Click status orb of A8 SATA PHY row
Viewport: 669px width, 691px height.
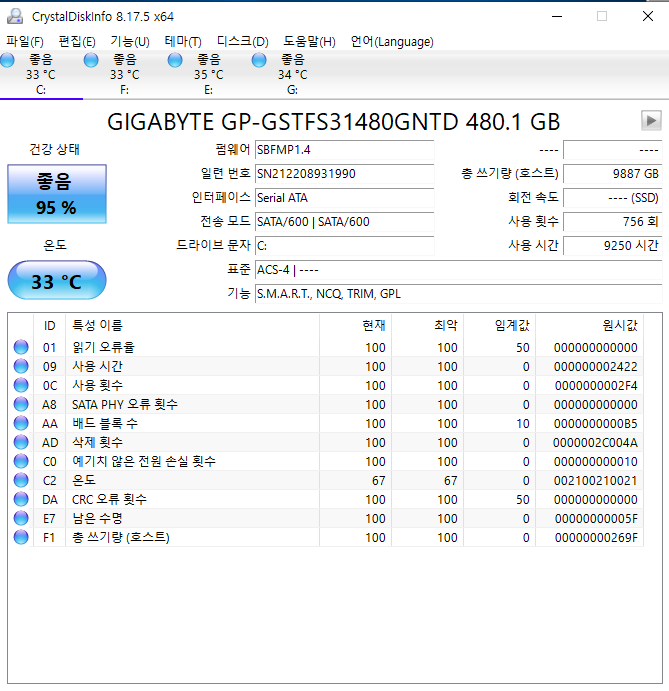click(21, 404)
